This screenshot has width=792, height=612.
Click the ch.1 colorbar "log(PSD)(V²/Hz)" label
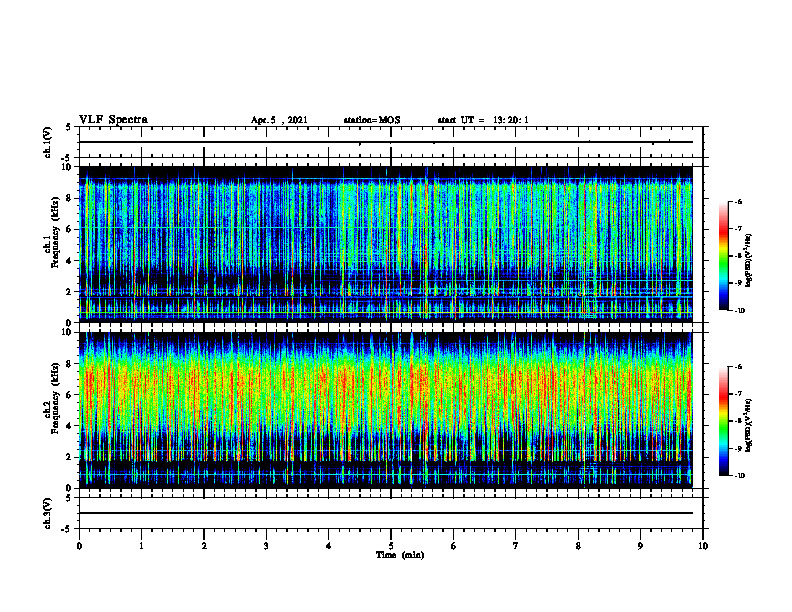click(749, 261)
